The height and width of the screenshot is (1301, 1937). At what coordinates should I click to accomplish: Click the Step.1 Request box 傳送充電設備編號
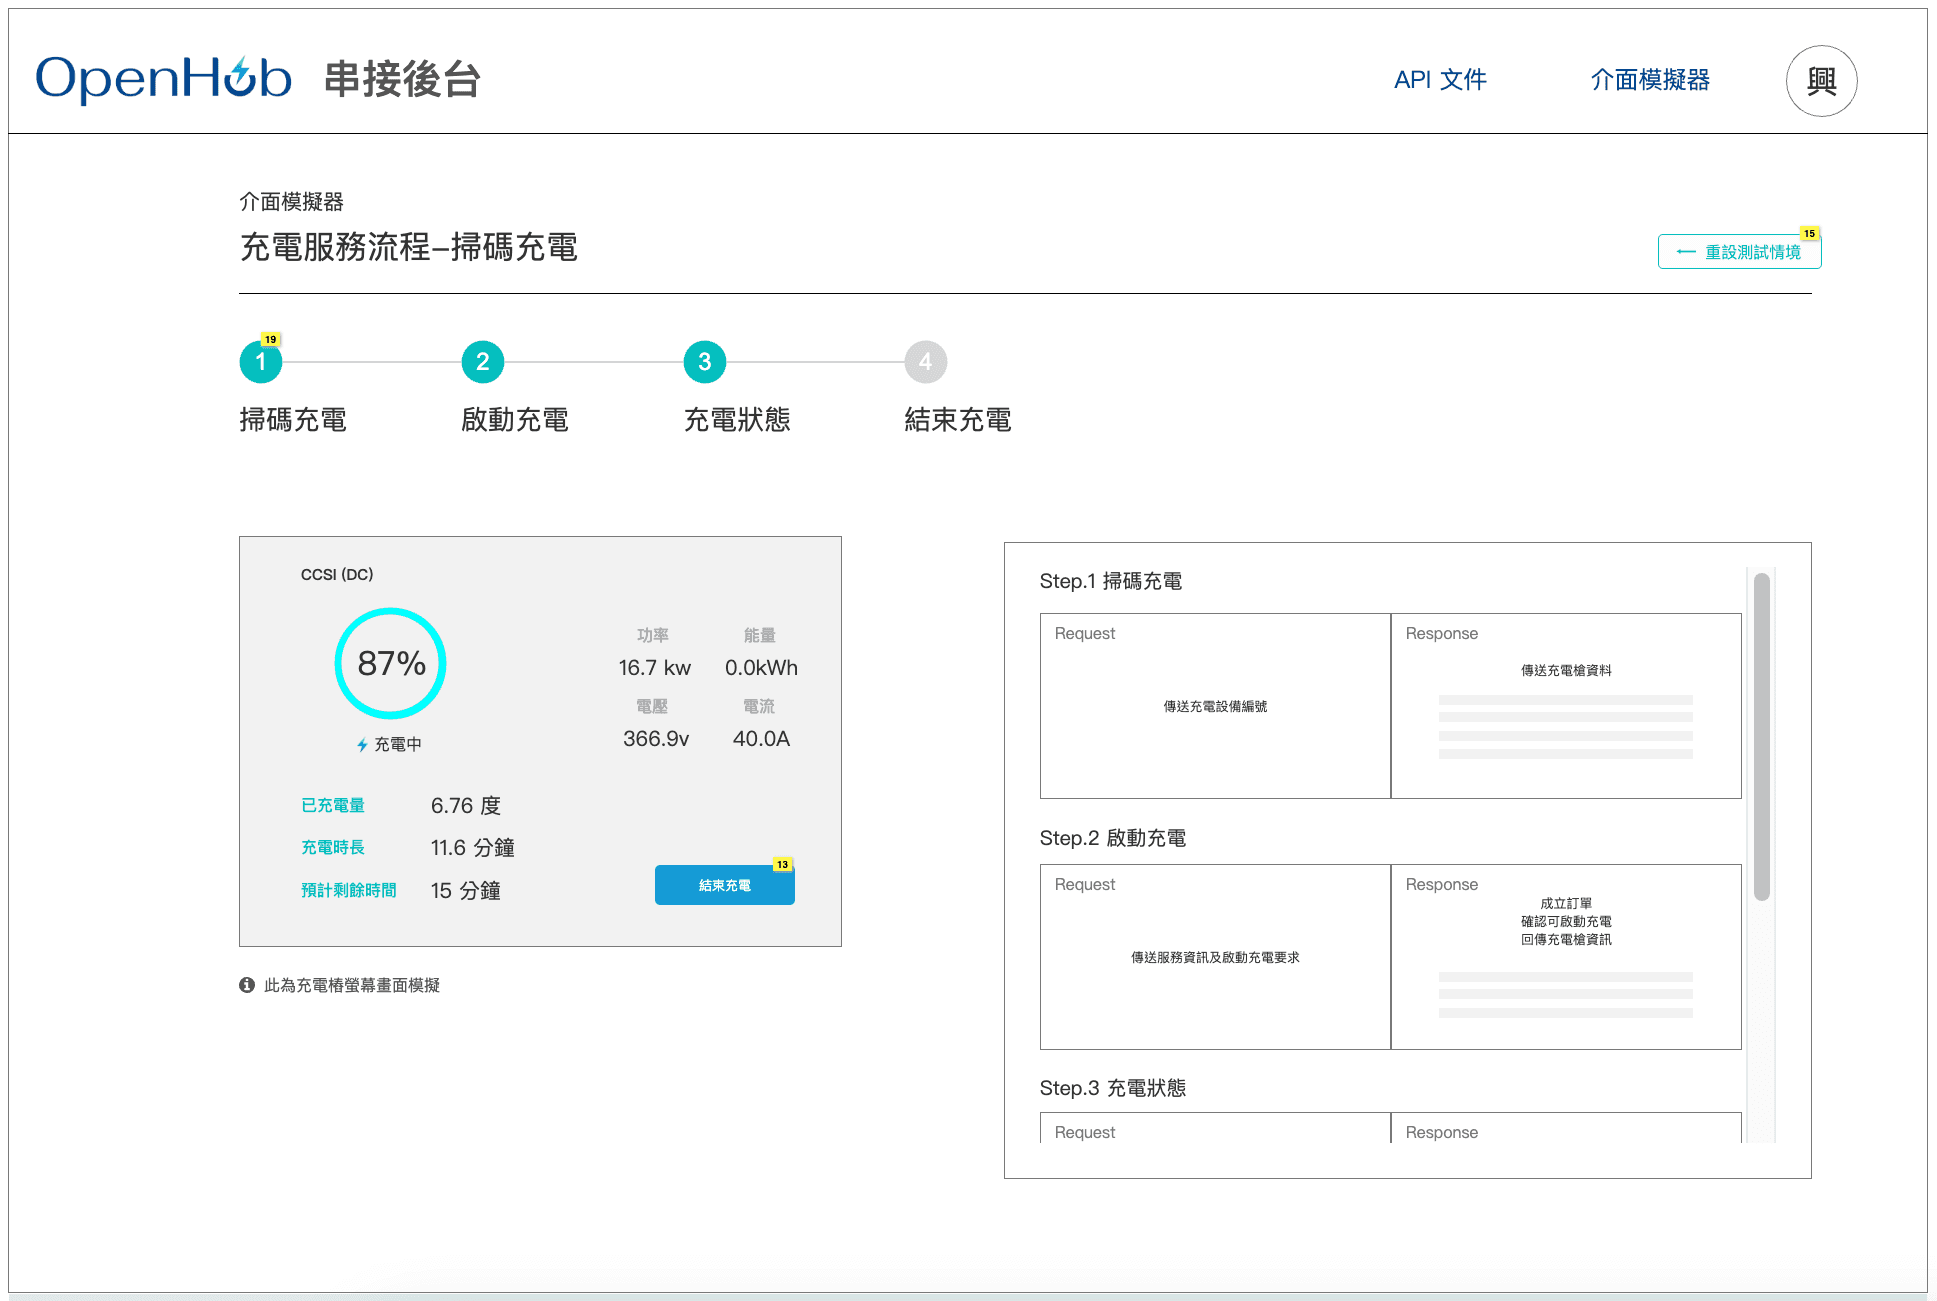1214,706
